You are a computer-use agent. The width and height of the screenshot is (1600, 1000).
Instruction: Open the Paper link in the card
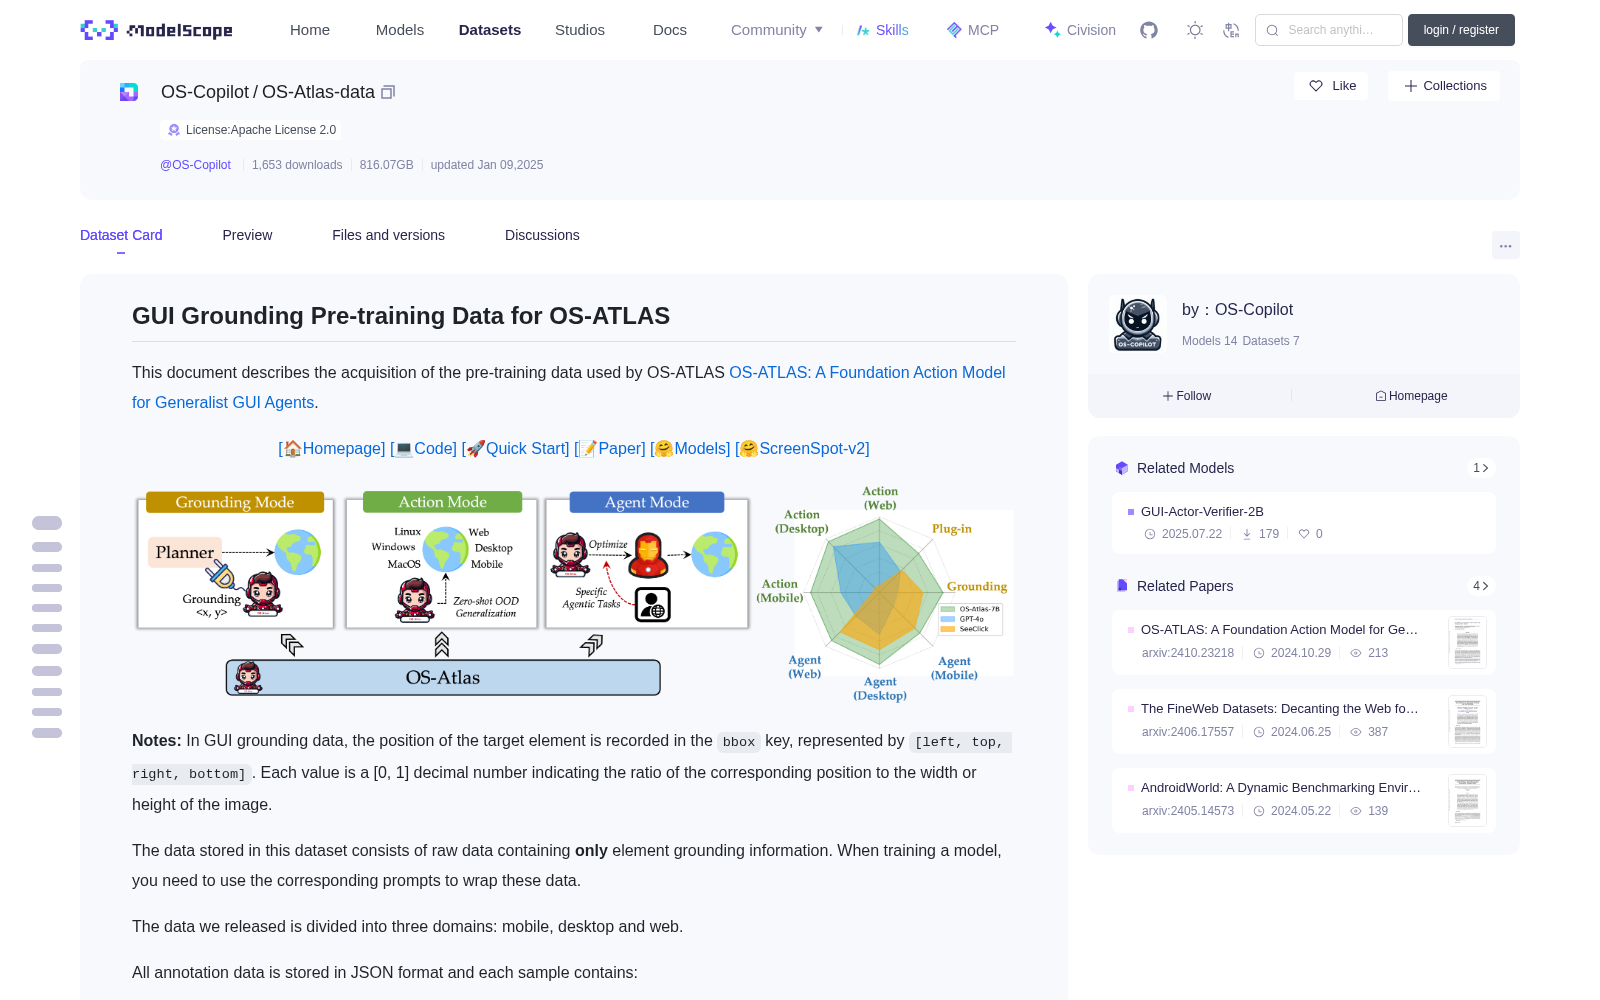pos(612,448)
